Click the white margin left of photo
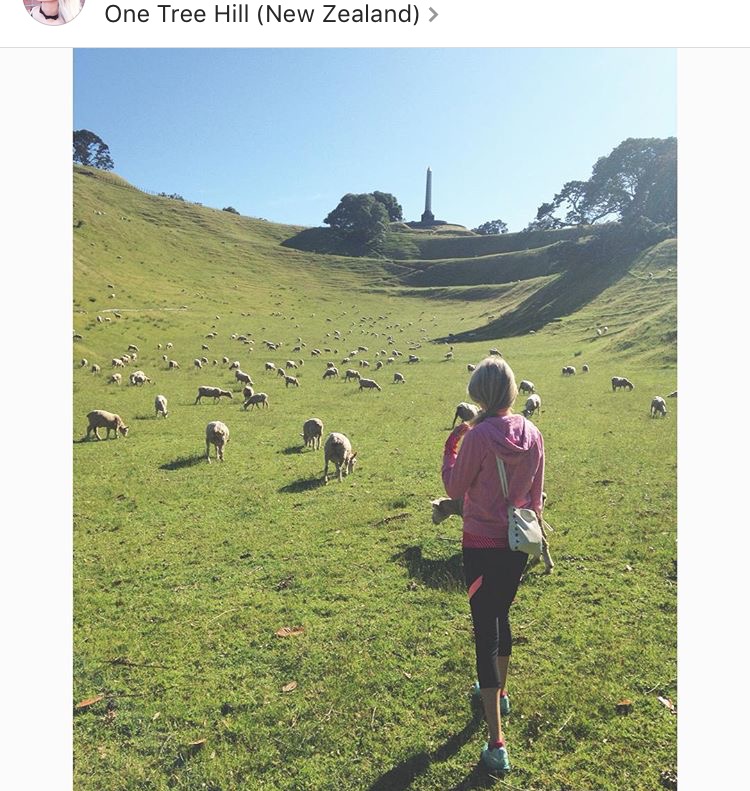 36,419
